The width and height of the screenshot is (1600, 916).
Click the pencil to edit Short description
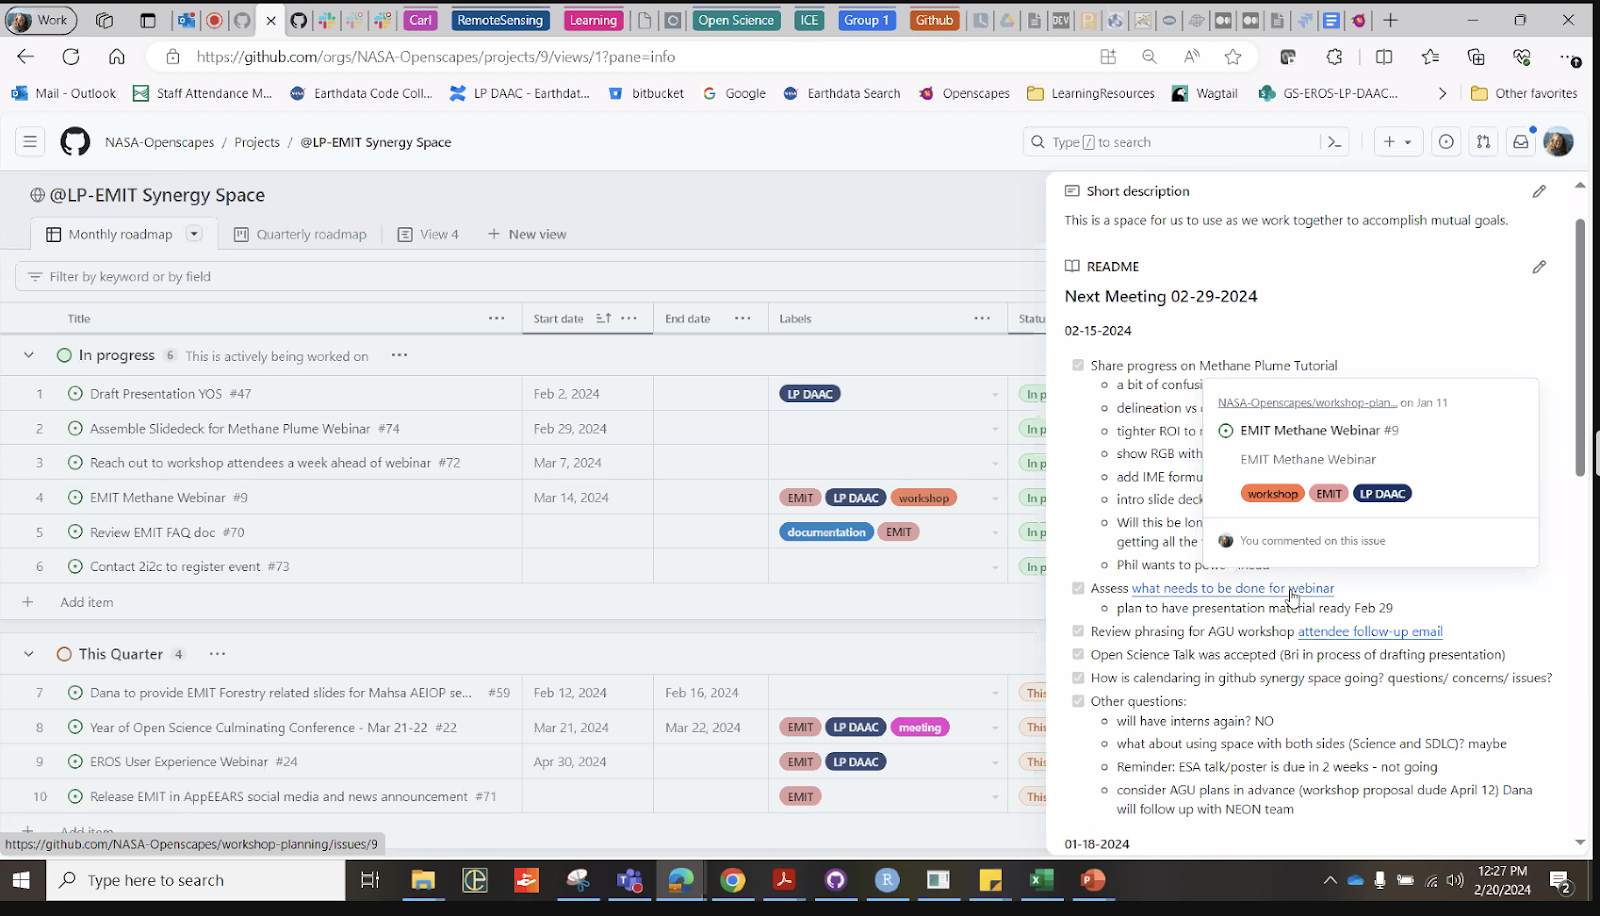(x=1539, y=190)
